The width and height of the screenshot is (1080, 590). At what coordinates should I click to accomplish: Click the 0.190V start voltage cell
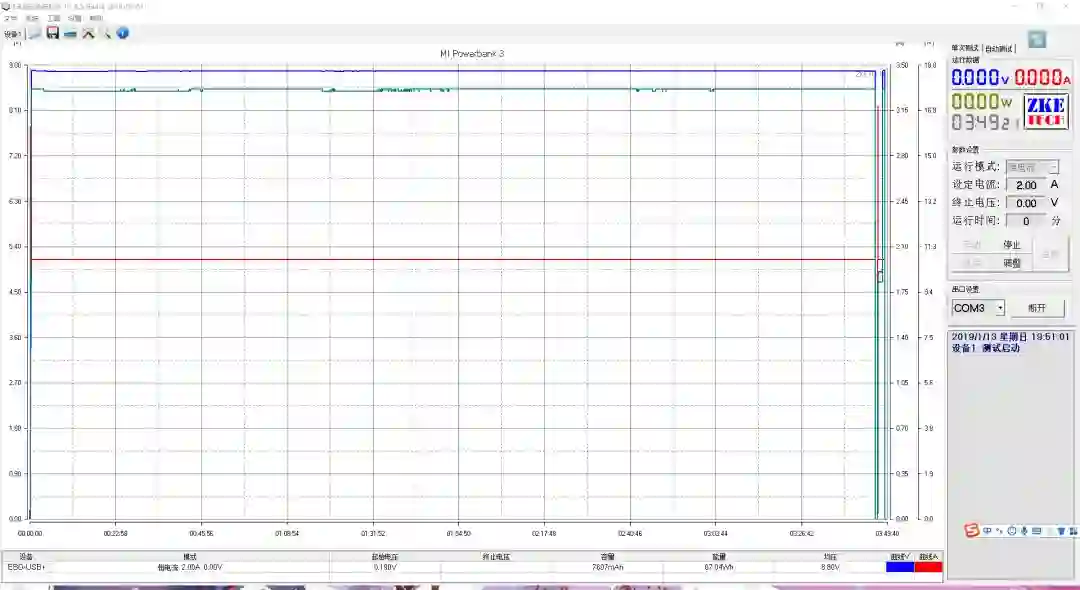click(385, 567)
